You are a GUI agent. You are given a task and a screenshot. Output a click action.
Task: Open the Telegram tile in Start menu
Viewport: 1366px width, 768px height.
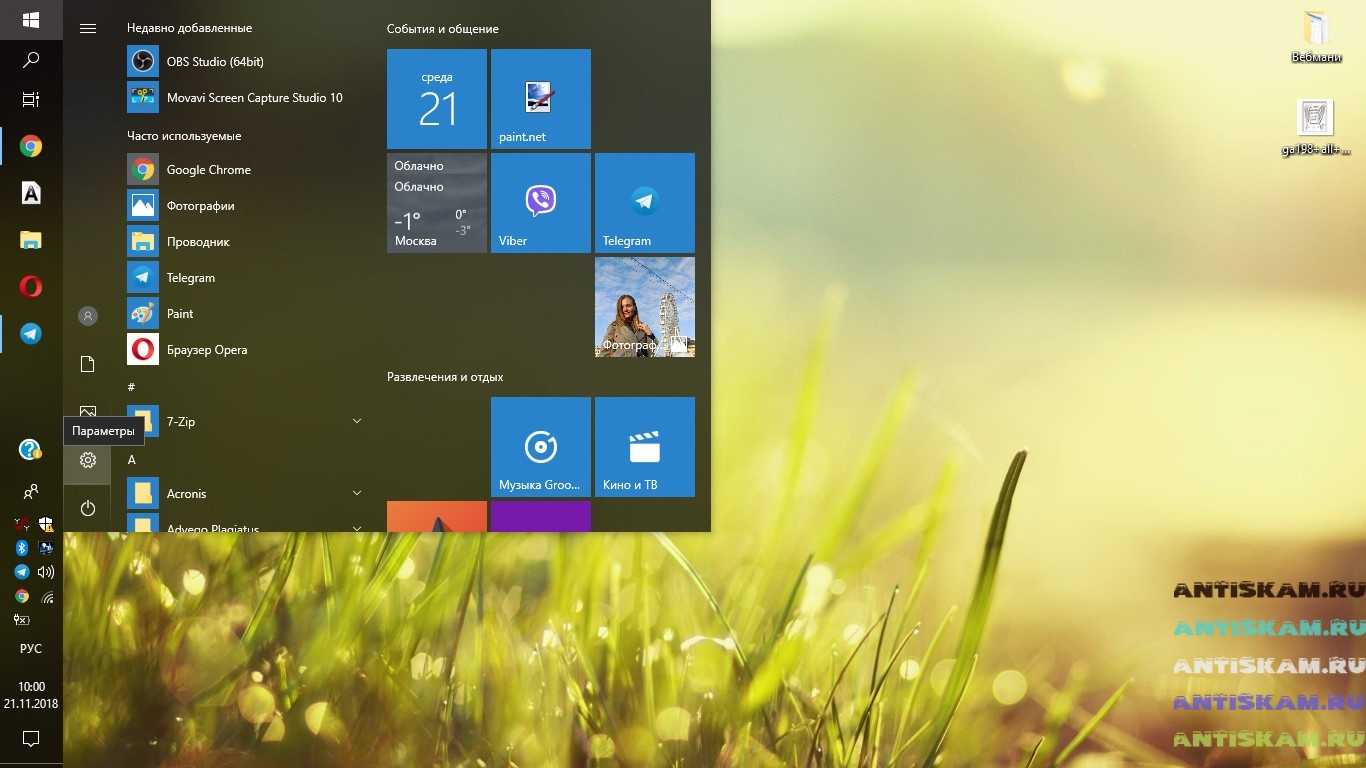[644, 203]
